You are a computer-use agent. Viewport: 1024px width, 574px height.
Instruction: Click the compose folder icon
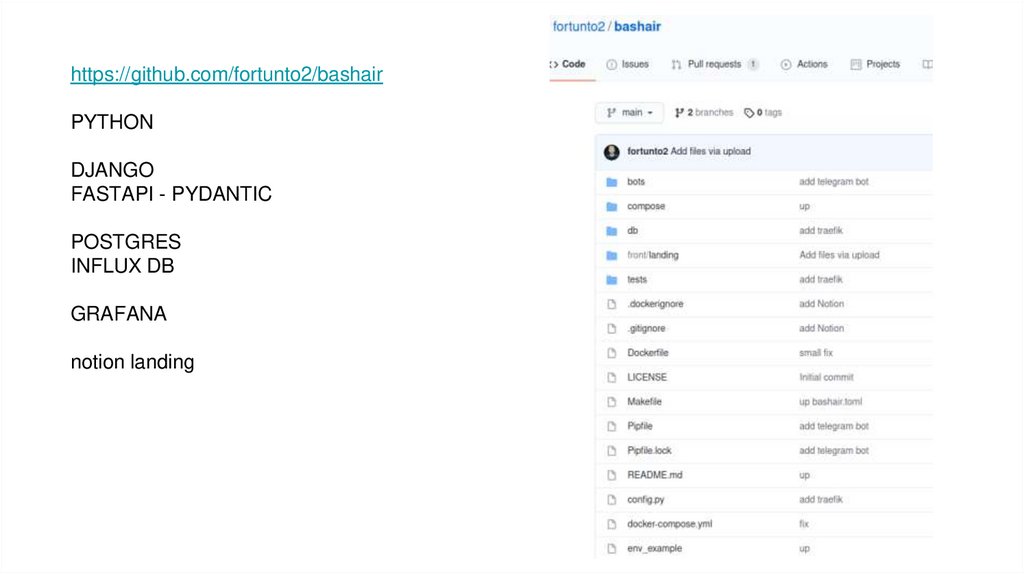(x=611, y=207)
